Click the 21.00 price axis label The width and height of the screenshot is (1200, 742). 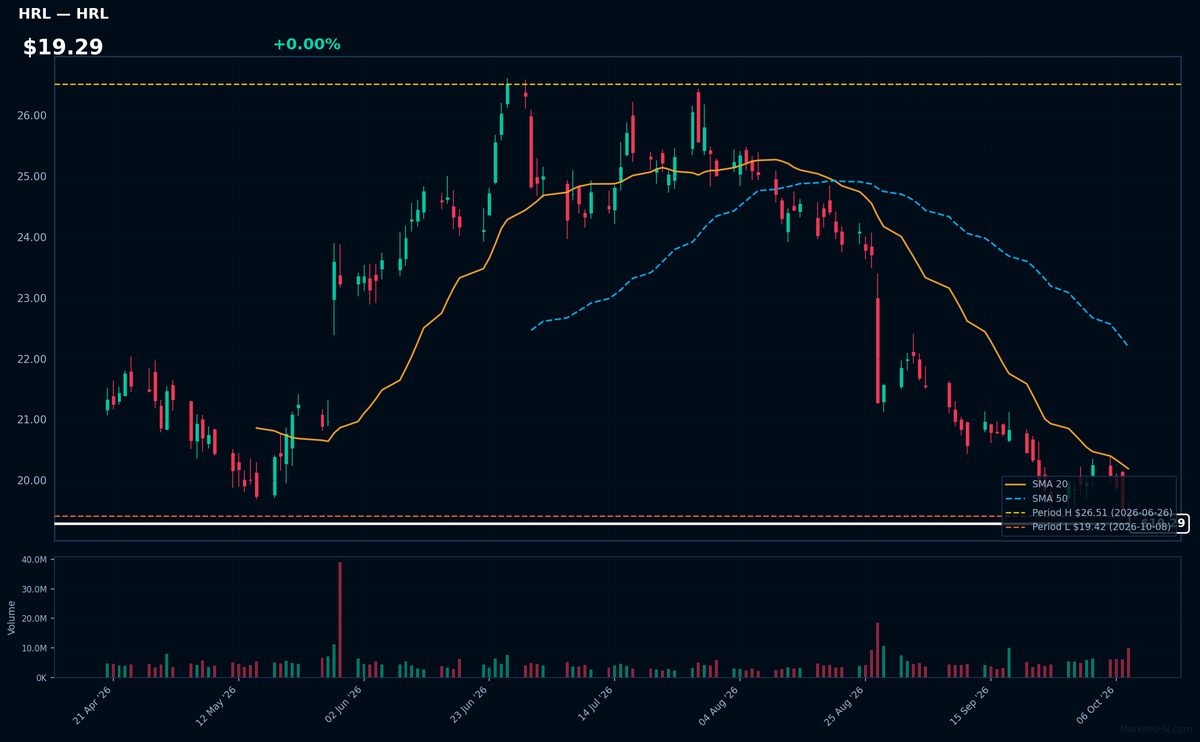click(32, 420)
